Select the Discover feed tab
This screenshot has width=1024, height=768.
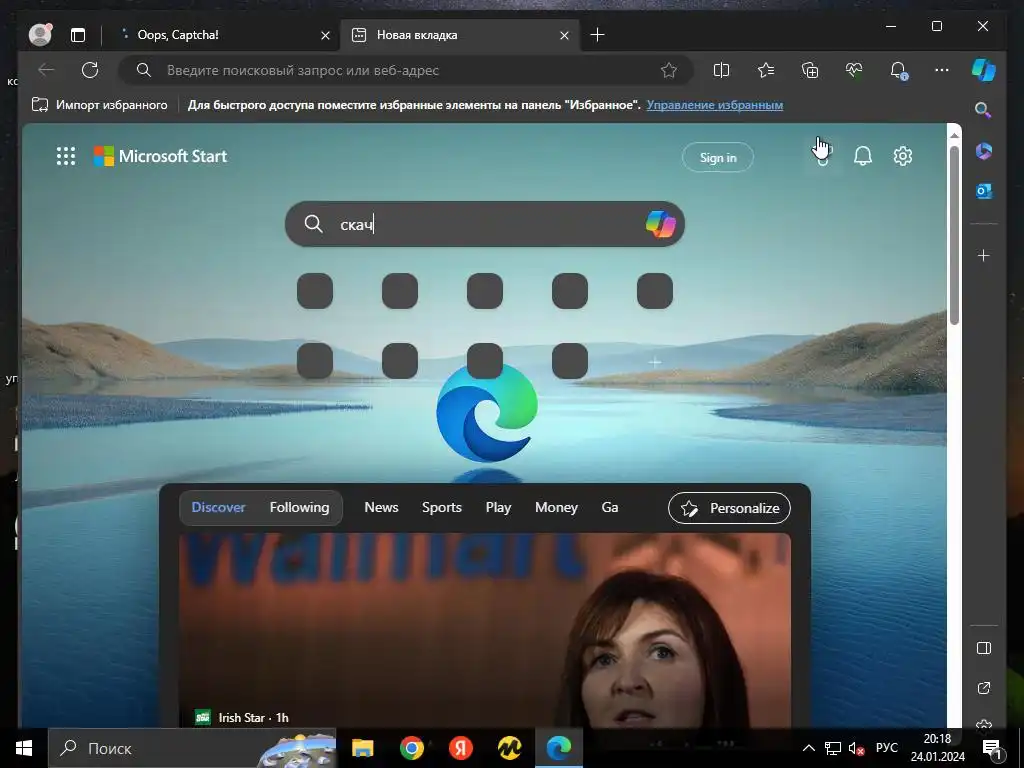(x=218, y=507)
